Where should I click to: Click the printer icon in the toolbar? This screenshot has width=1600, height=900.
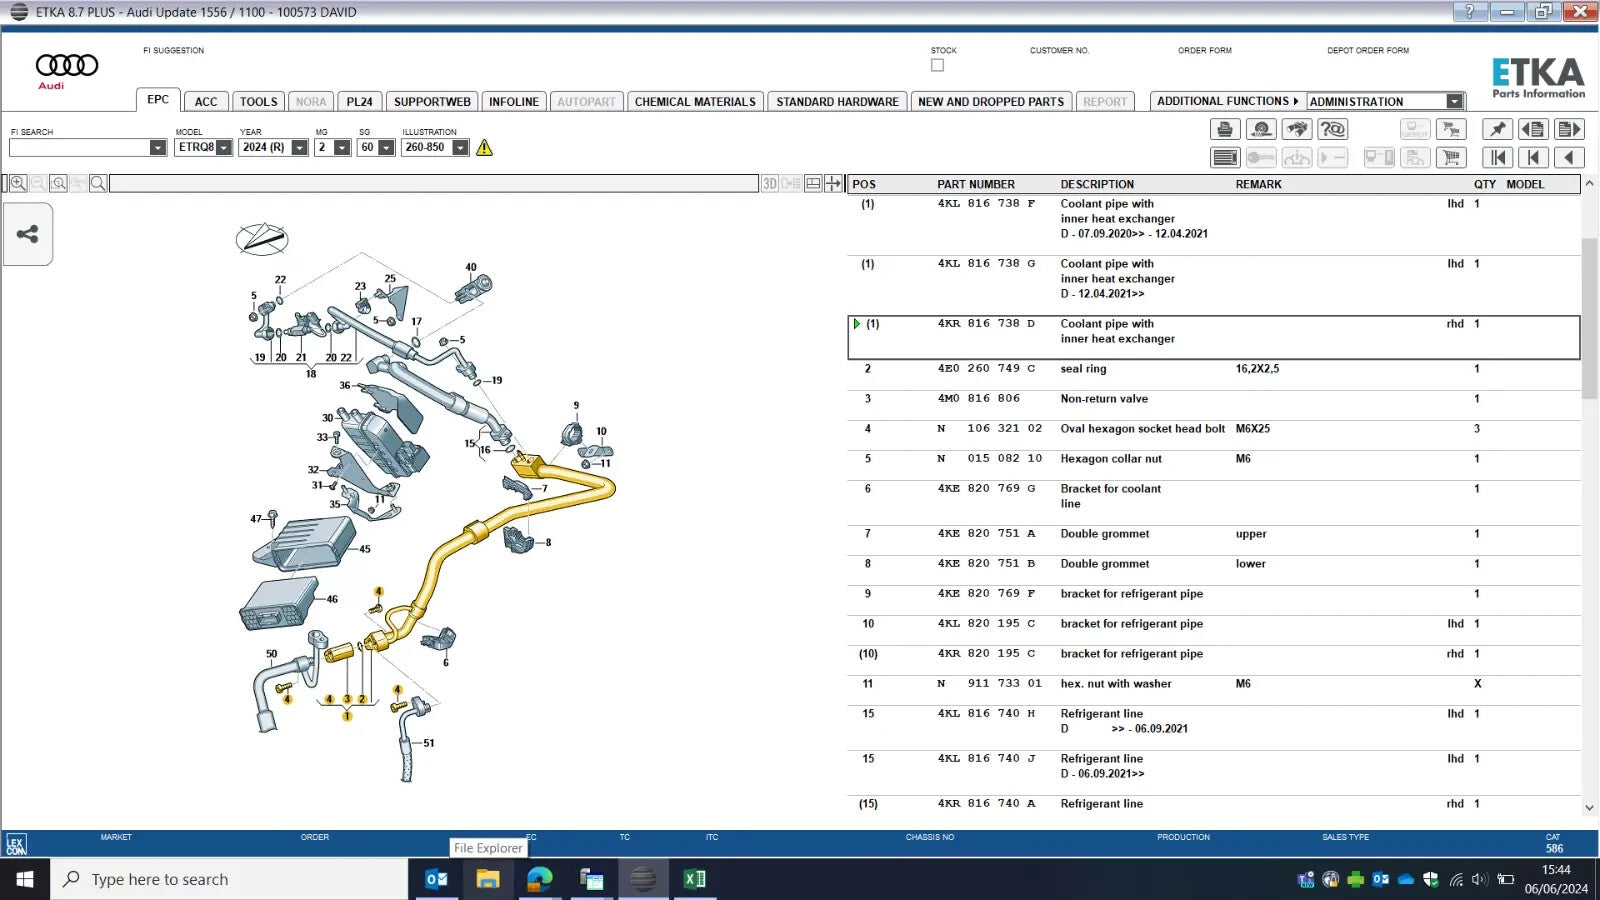(x=1225, y=129)
